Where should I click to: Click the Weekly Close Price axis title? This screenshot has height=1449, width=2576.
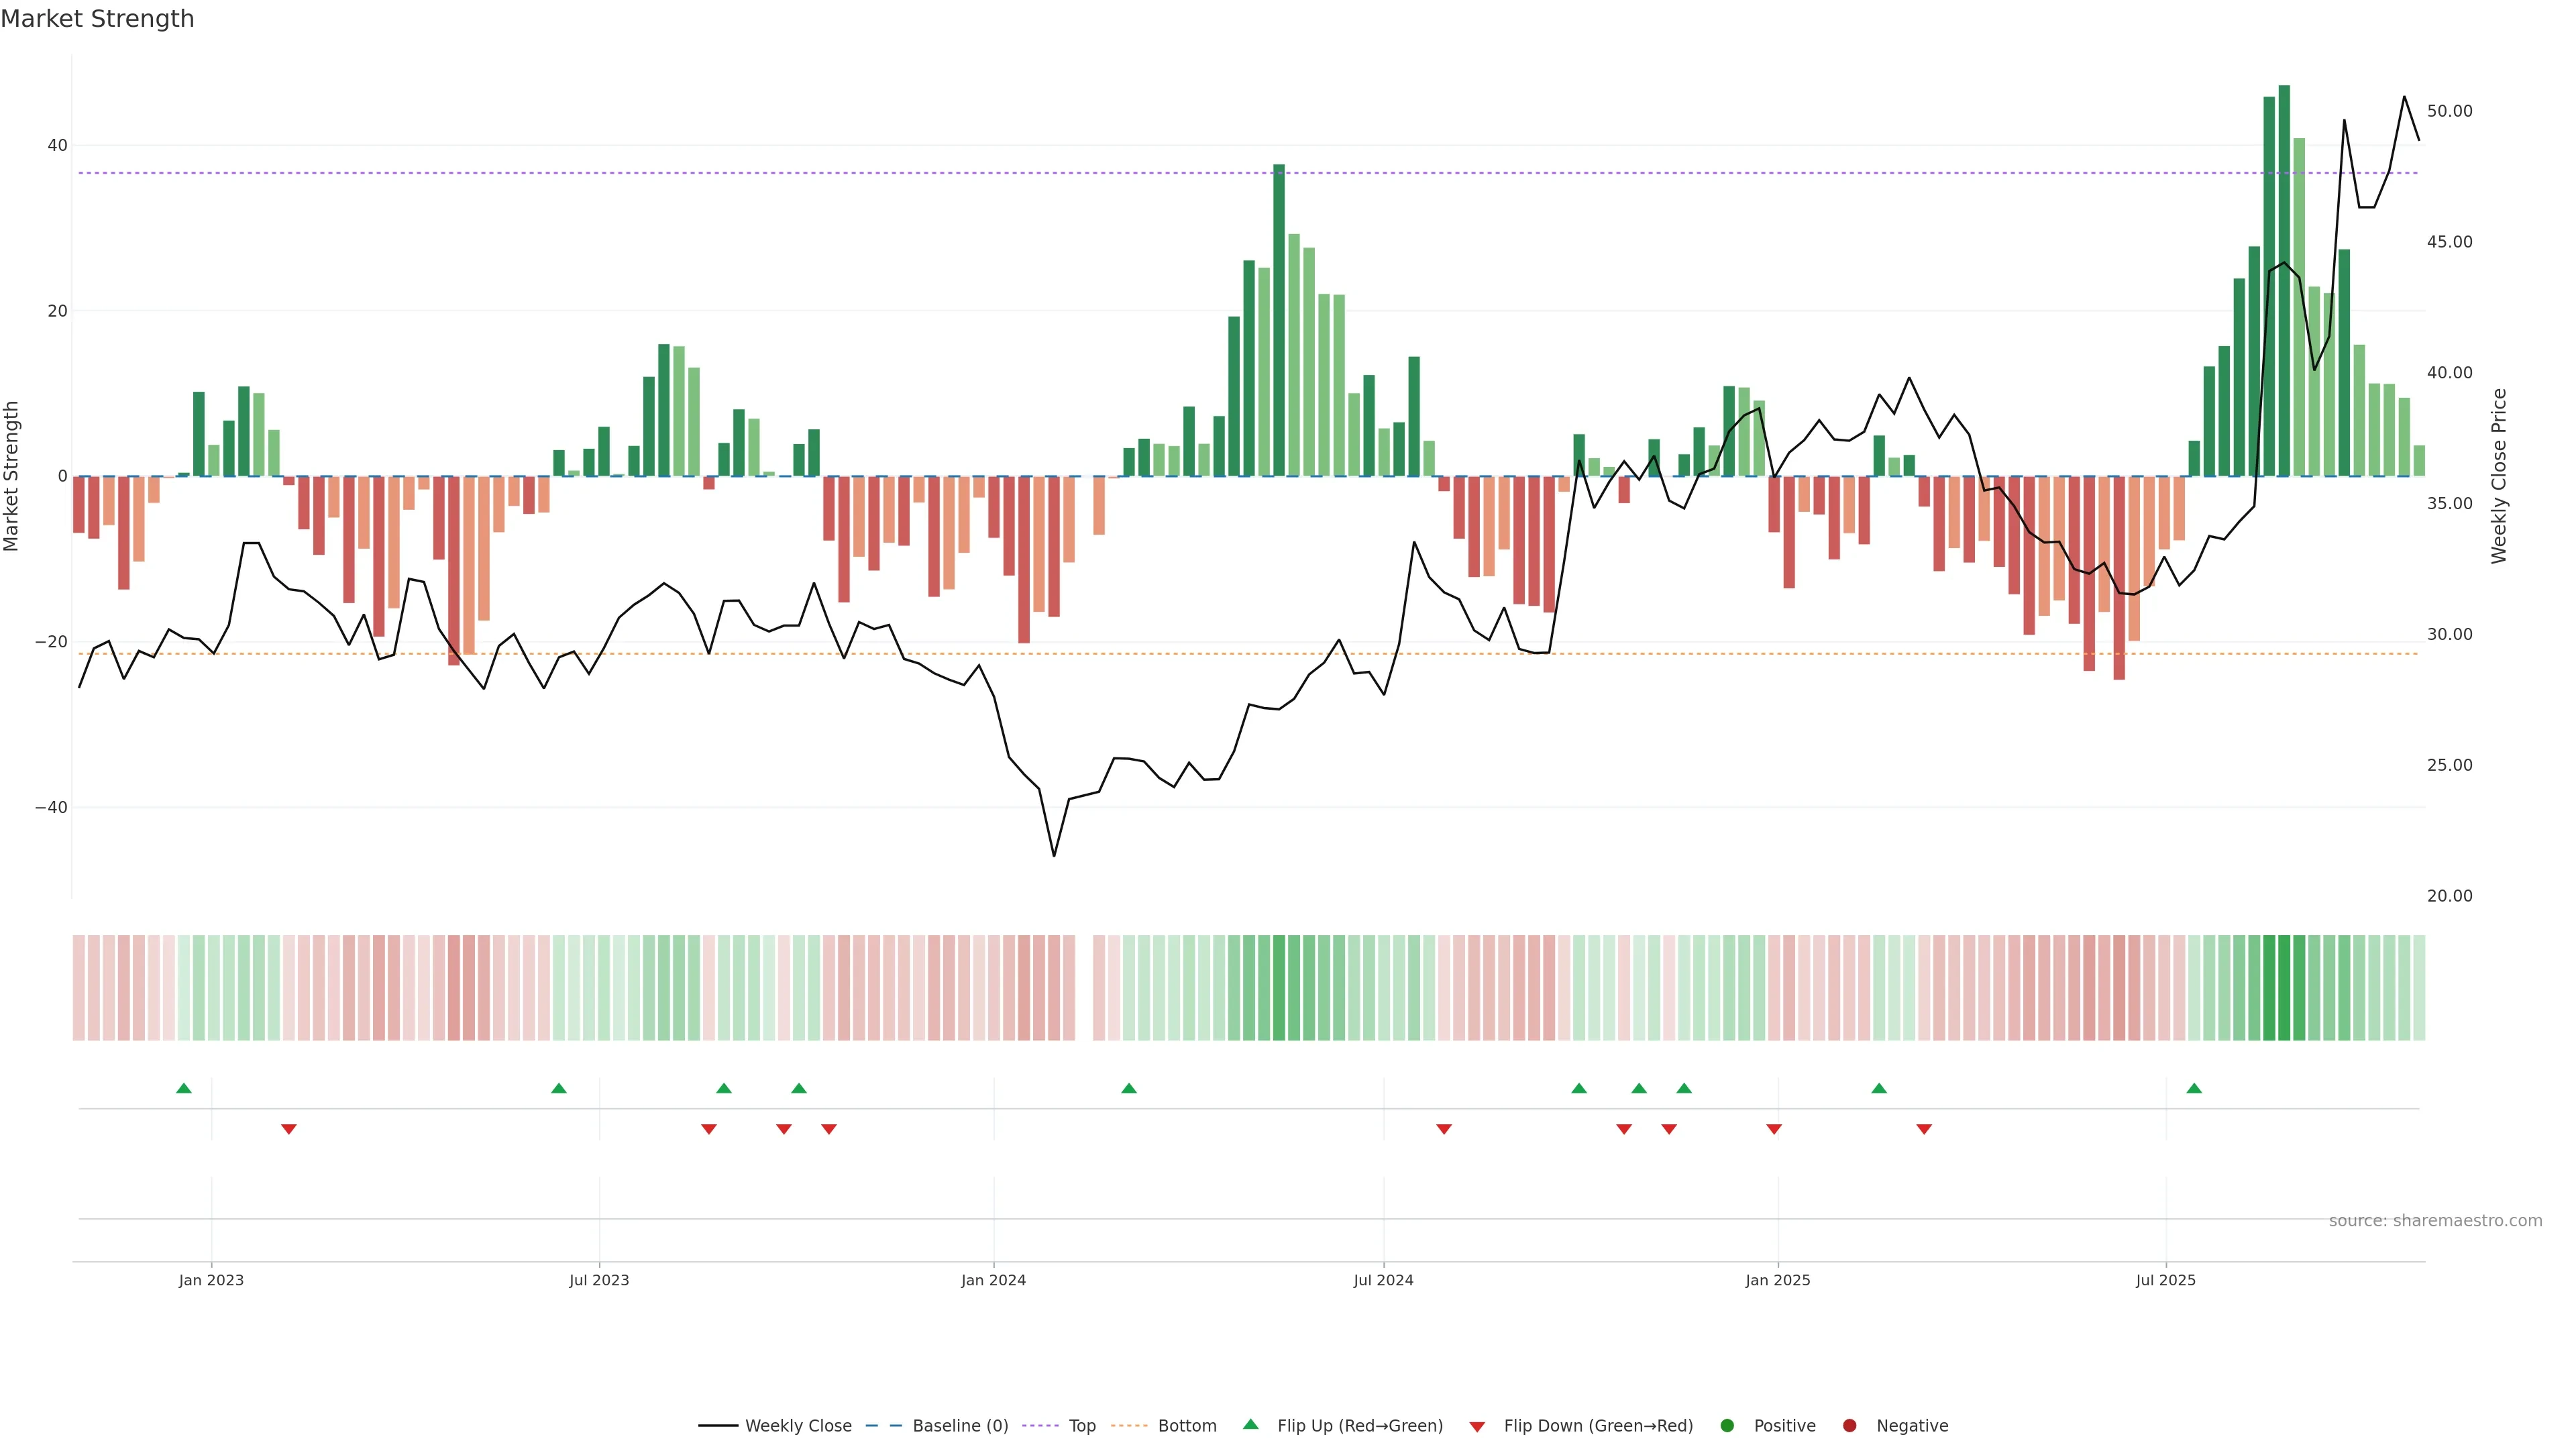[2499, 476]
